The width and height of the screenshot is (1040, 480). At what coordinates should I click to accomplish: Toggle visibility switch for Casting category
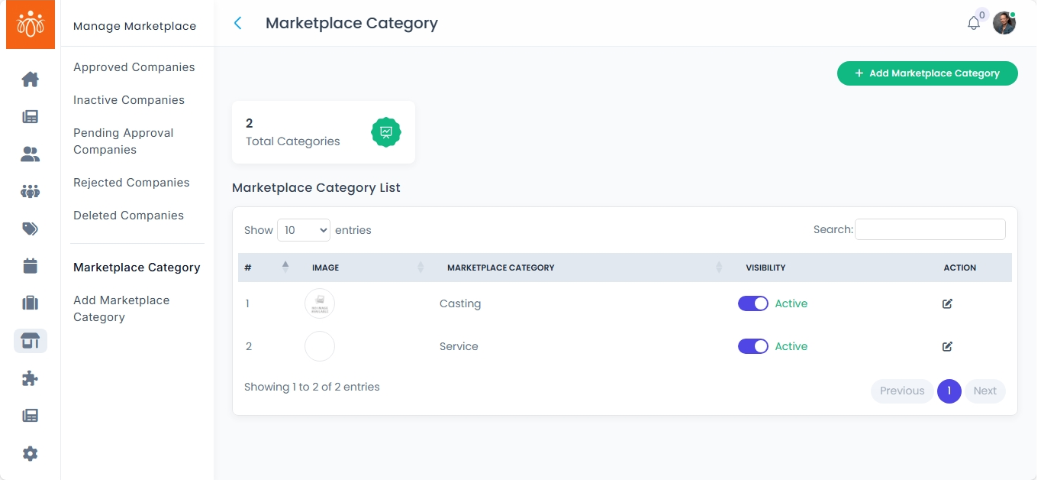point(753,304)
